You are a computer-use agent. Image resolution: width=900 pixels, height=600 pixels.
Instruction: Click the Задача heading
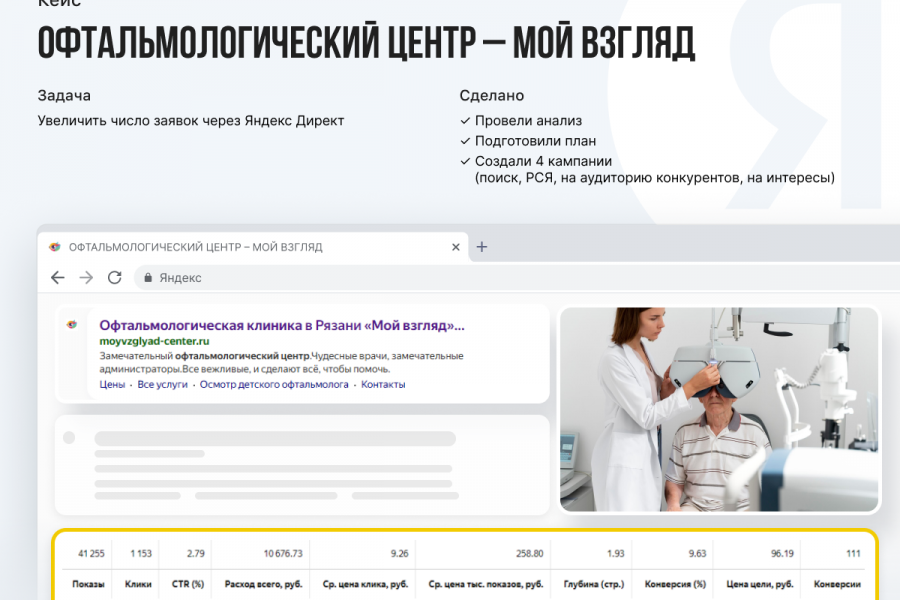[x=64, y=95]
